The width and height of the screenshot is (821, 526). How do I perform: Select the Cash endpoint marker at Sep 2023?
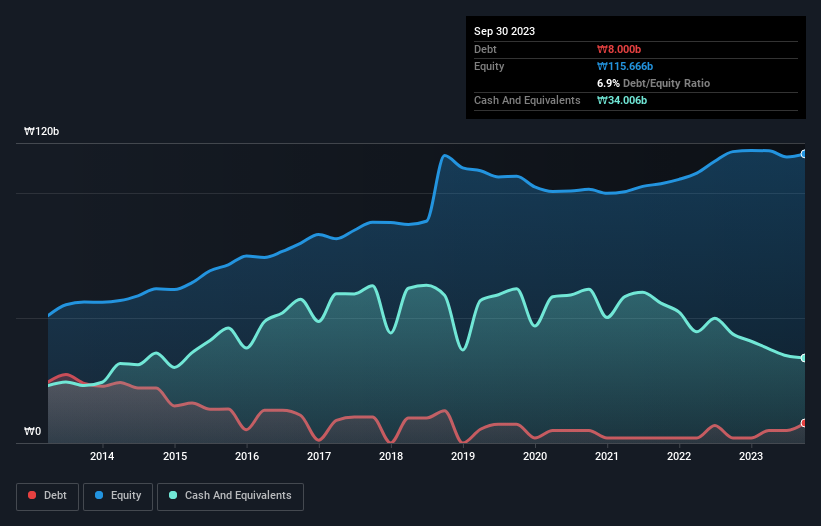click(x=804, y=358)
